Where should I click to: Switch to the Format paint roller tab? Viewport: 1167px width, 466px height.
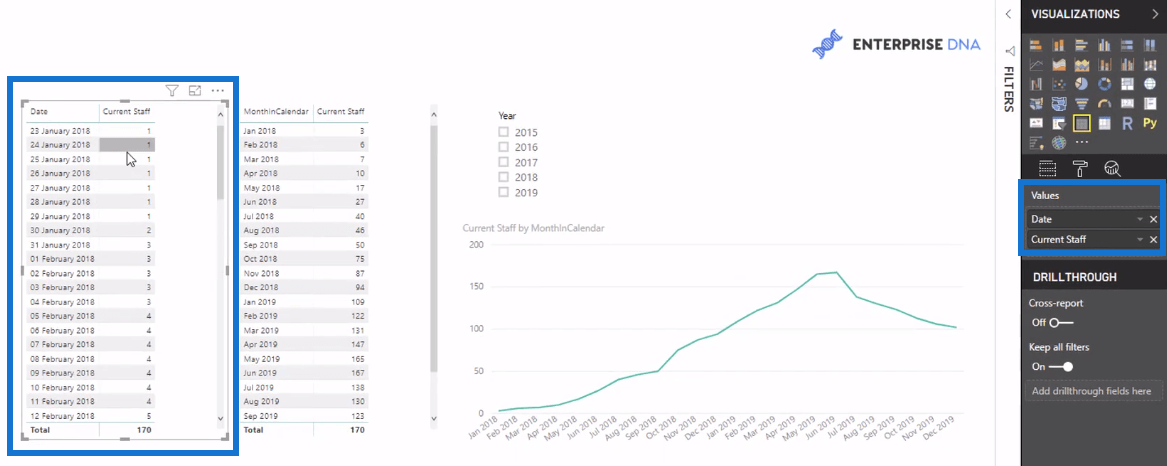pyautogui.click(x=1080, y=168)
